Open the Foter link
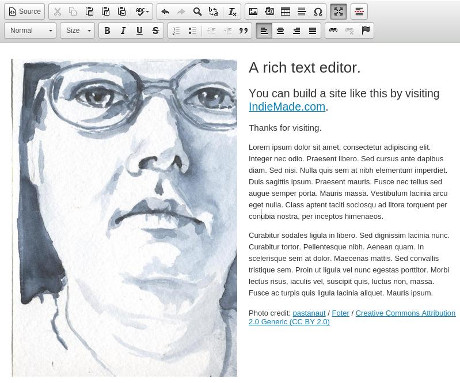This screenshot has width=460, height=383. pos(340,313)
